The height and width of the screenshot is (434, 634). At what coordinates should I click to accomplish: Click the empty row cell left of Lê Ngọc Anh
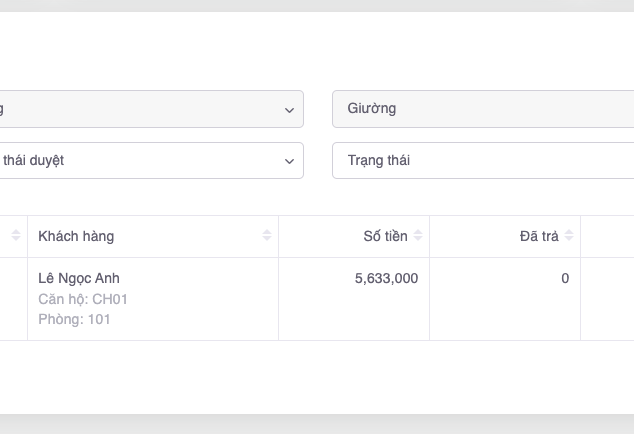click(x=13, y=298)
